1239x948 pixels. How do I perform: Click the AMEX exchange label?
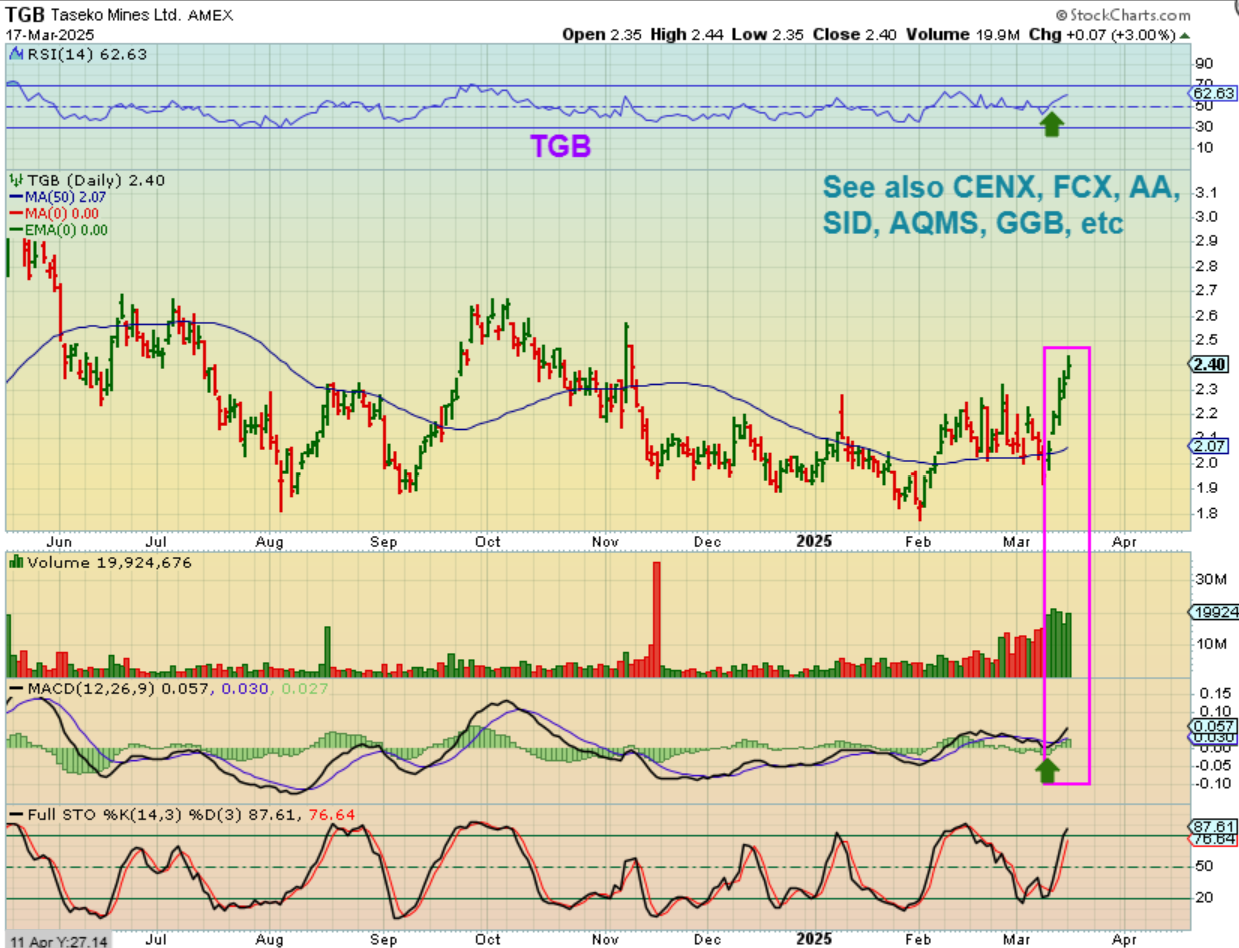point(209,16)
